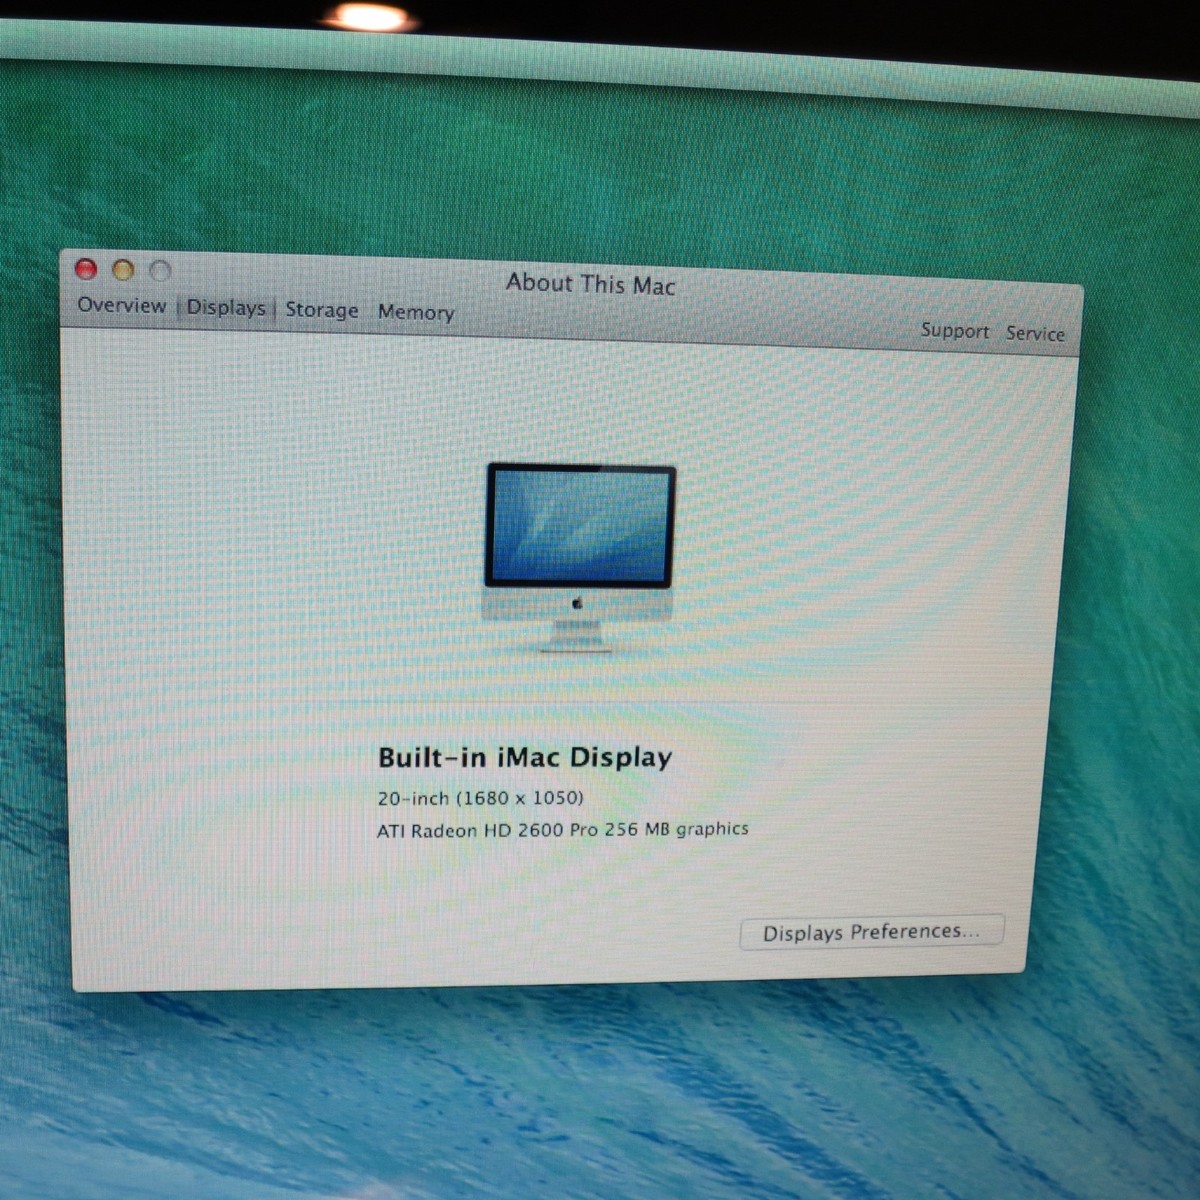Click the ATI Radeon HD 2600 Pro text
Screen dimensions: 1200x1200
pyautogui.click(x=562, y=830)
